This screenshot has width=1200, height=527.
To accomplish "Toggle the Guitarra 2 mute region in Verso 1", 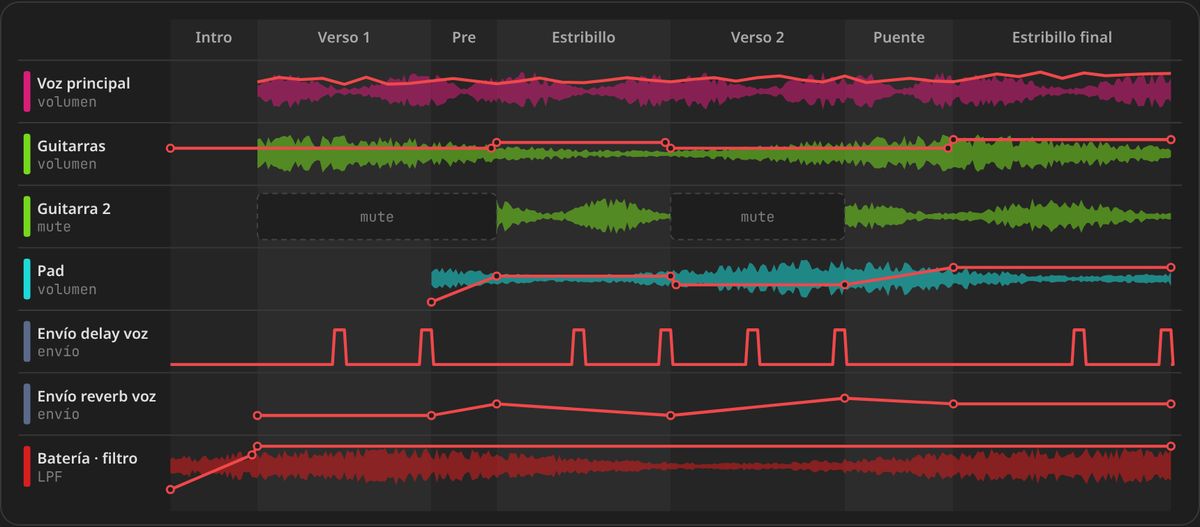I will [x=377, y=216].
